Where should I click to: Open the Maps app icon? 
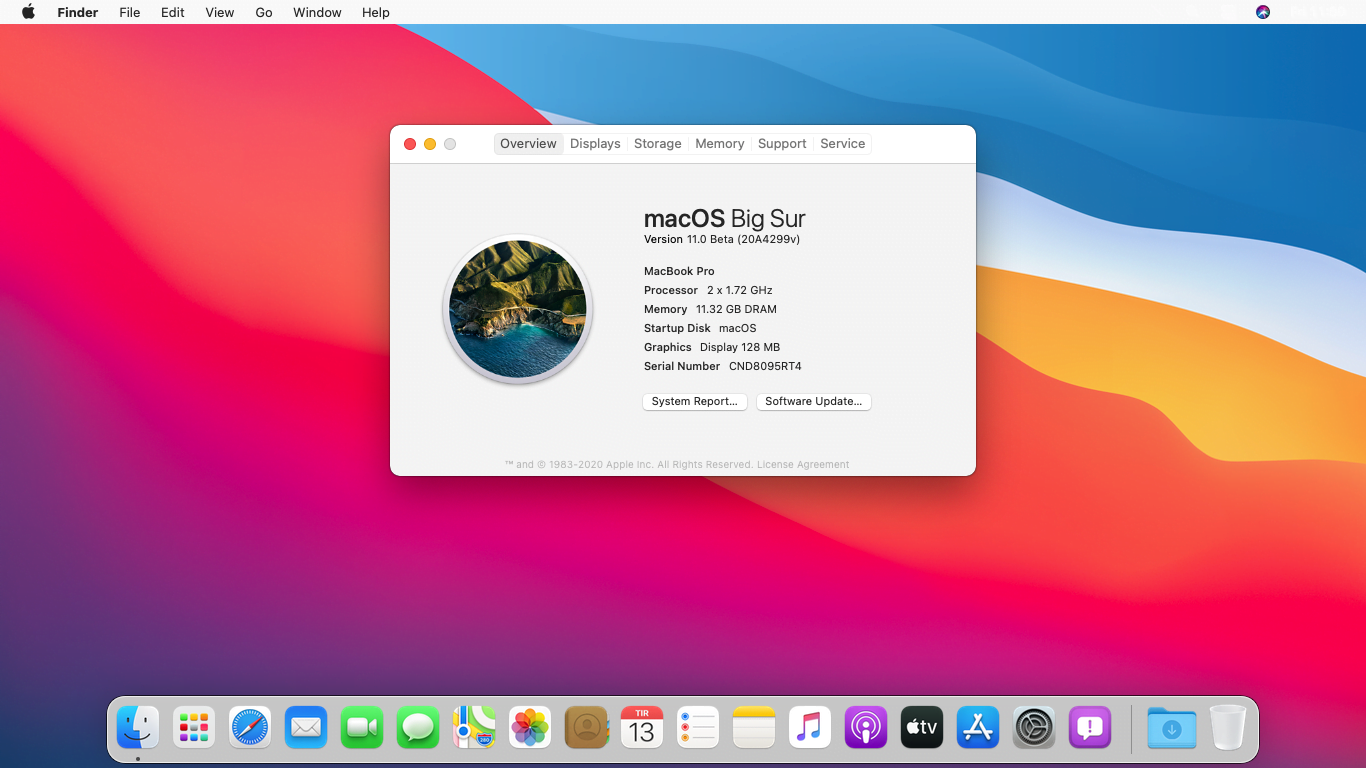point(474,727)
